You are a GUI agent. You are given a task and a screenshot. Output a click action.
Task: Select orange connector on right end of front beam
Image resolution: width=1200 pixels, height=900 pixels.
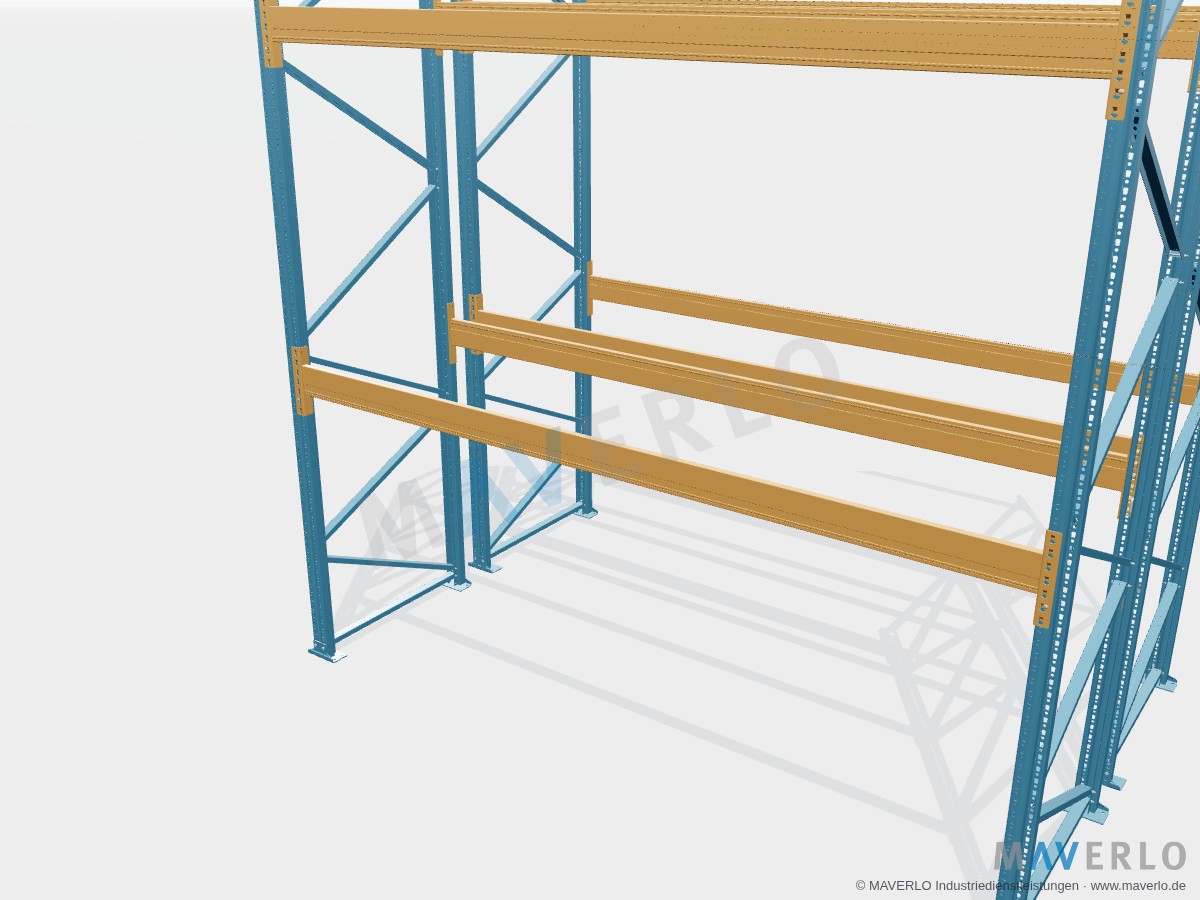[x=1048, y=578]
